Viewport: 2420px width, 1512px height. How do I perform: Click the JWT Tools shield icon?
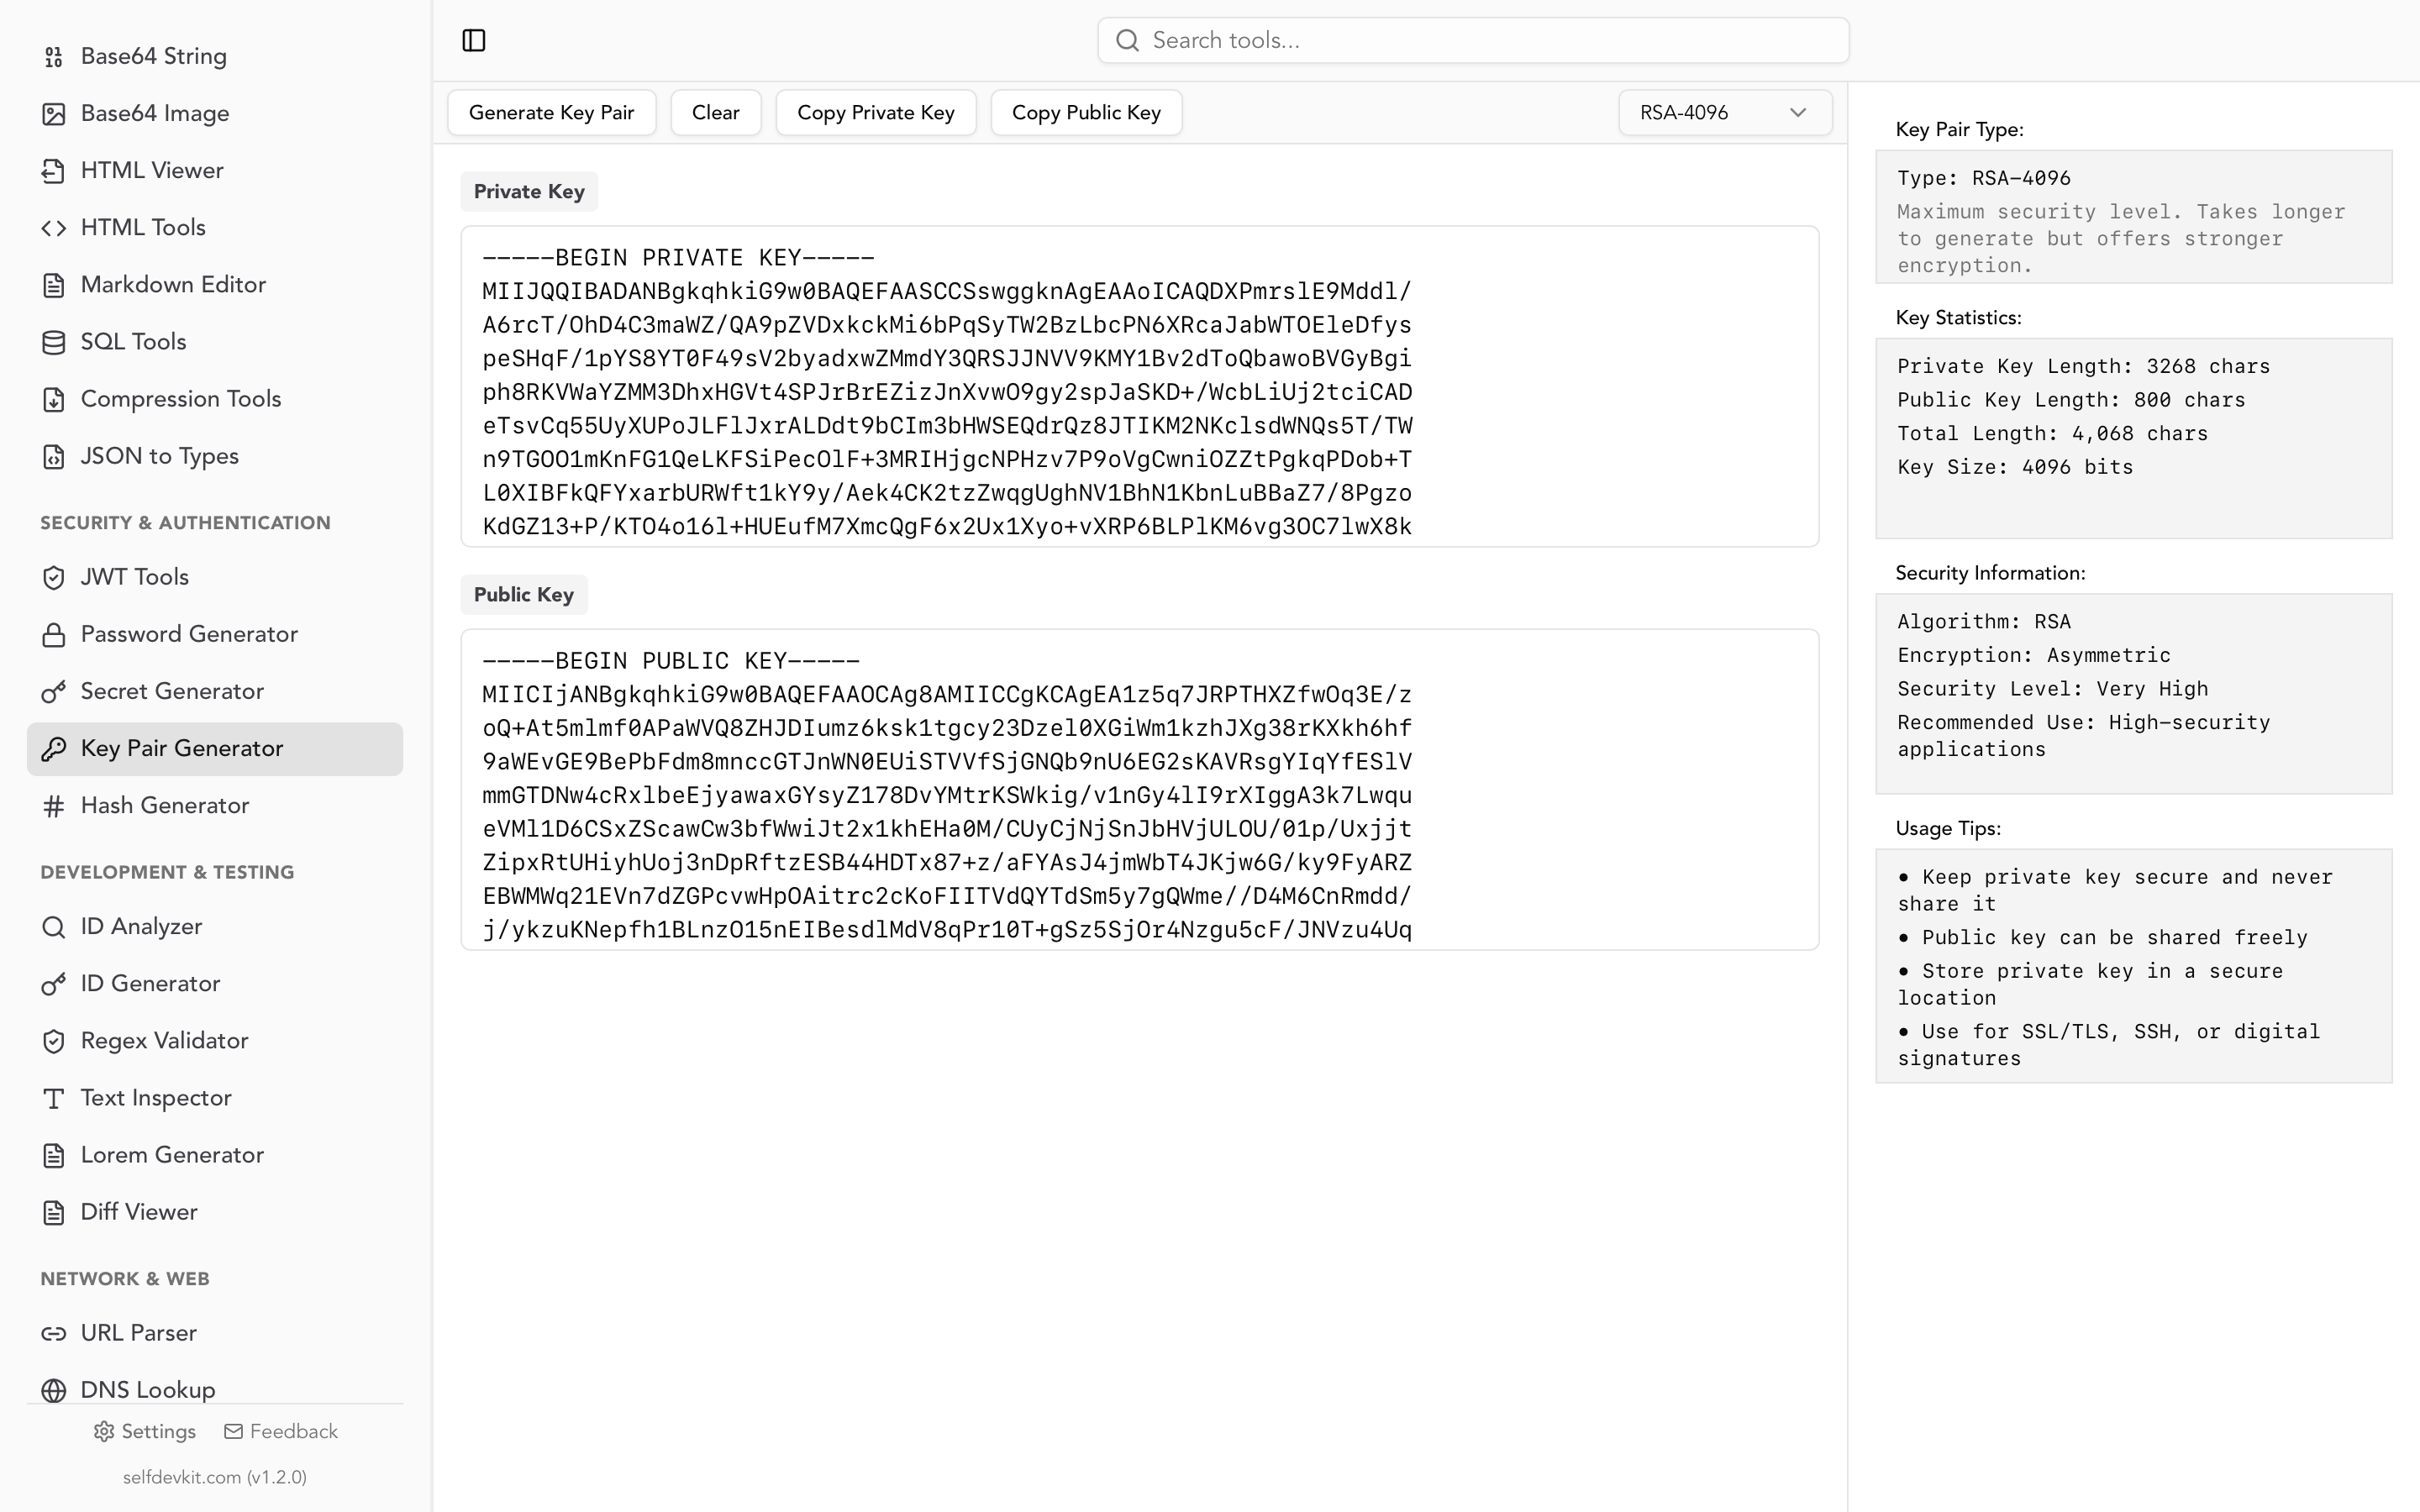tap(54, 577)
